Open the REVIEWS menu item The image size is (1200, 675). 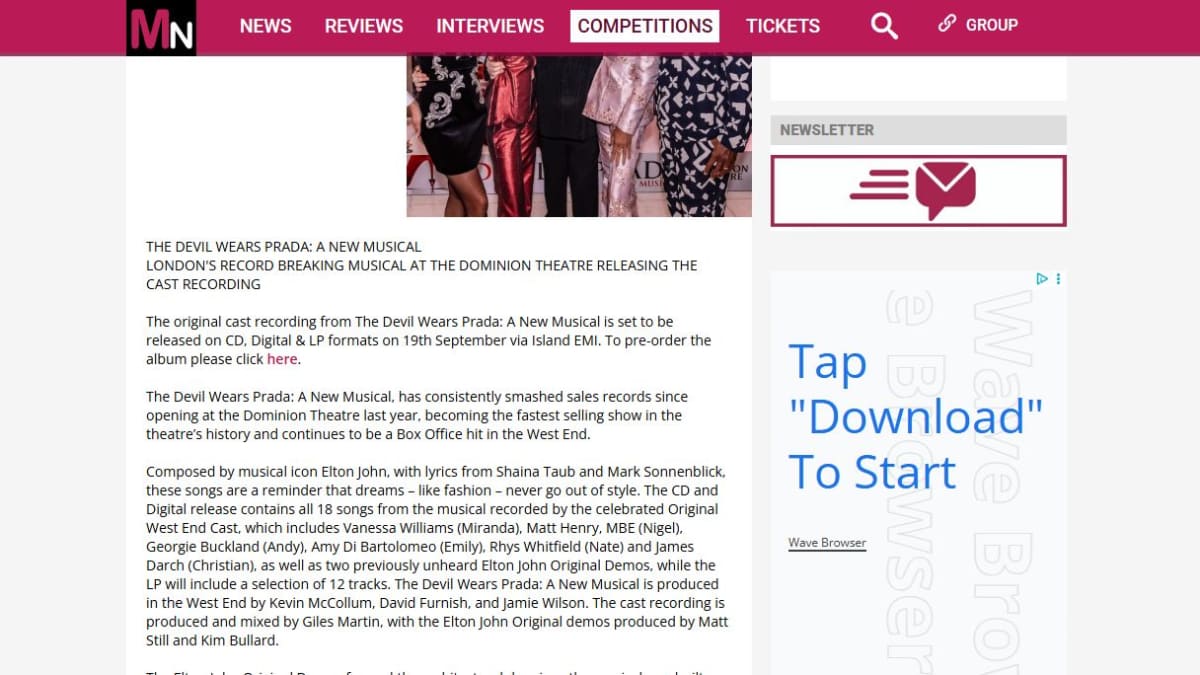tap(364, 26)
